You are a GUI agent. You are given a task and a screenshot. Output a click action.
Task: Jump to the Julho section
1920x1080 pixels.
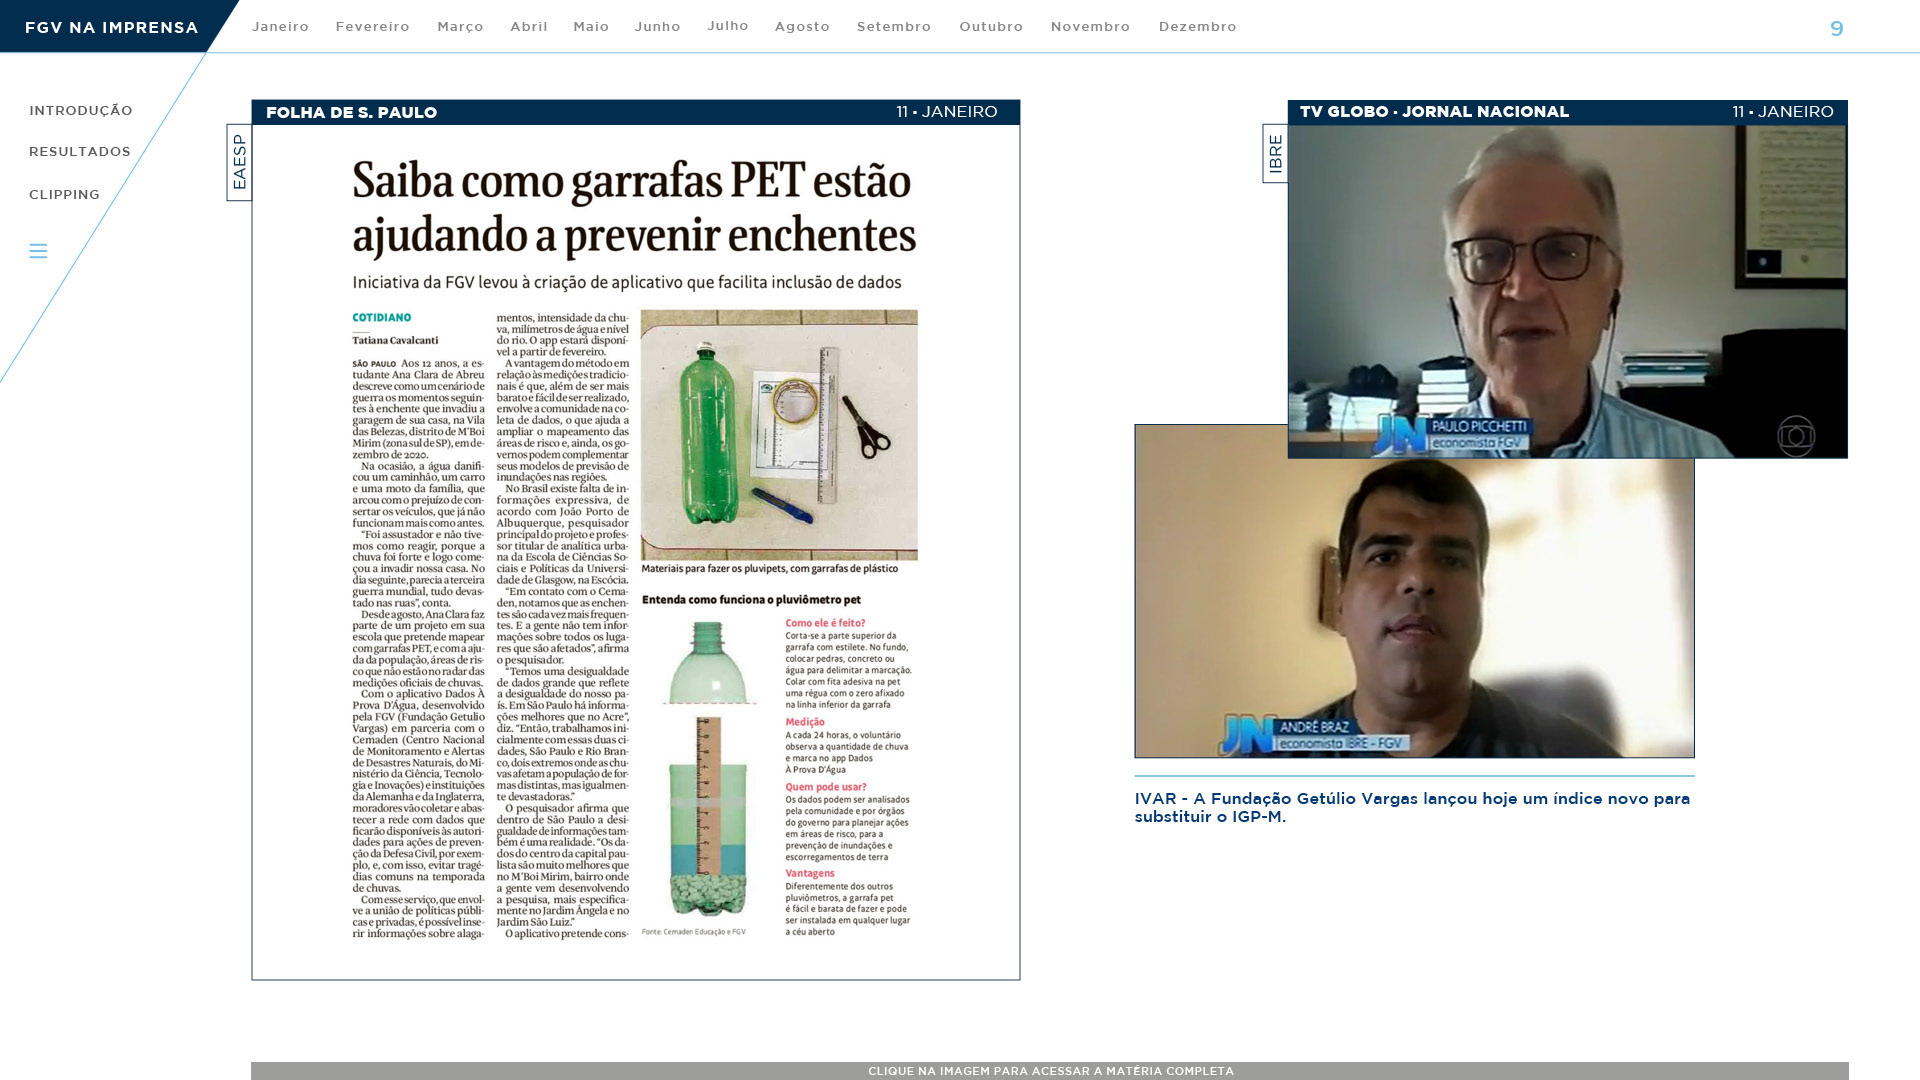(727, 26)
